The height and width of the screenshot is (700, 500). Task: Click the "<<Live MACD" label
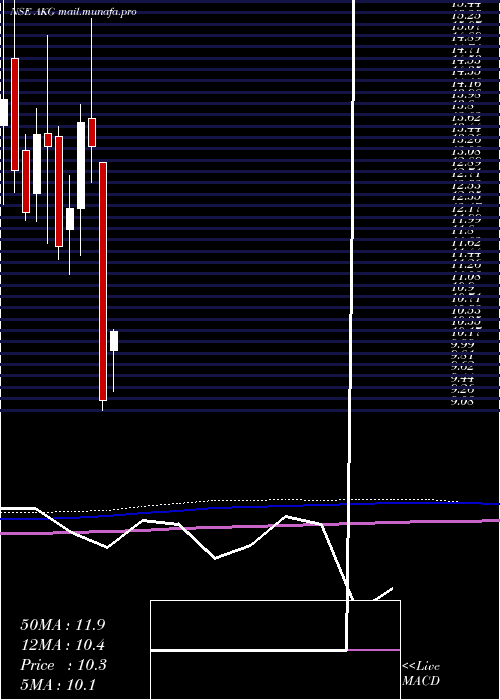point(421,674)
